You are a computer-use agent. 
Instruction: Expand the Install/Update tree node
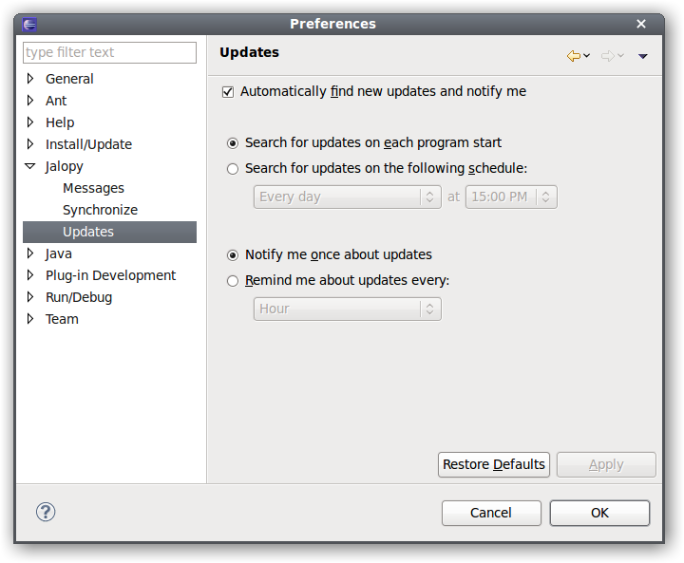pos(30,144)
